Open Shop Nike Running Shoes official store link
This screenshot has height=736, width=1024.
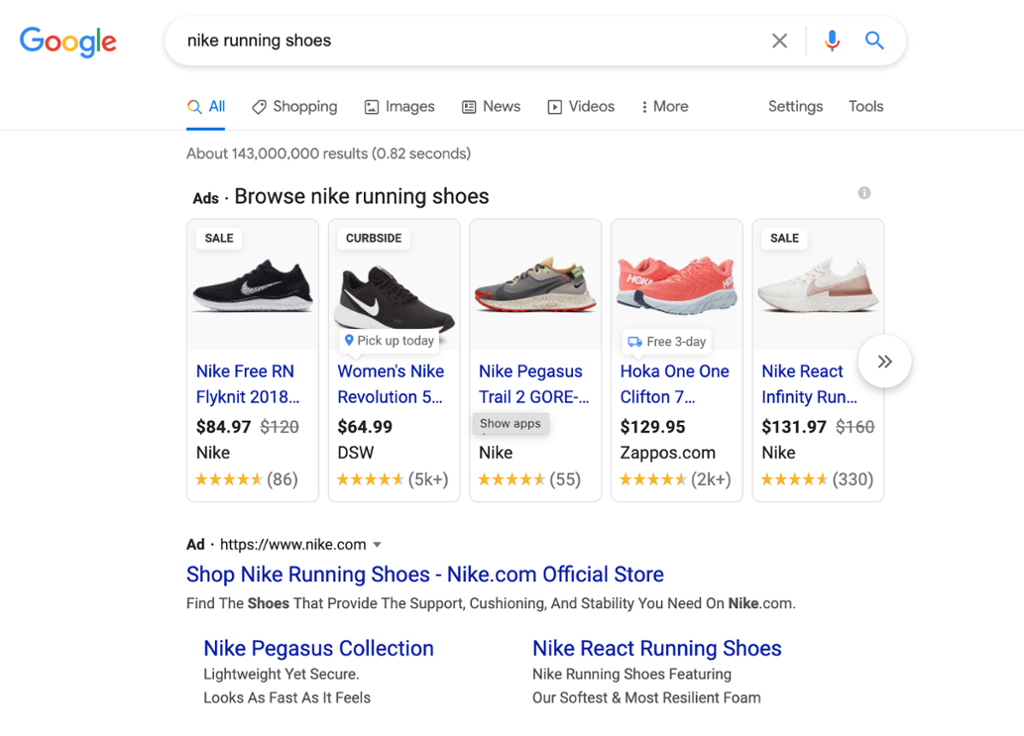pyautogui.click(x=425, y=574)
